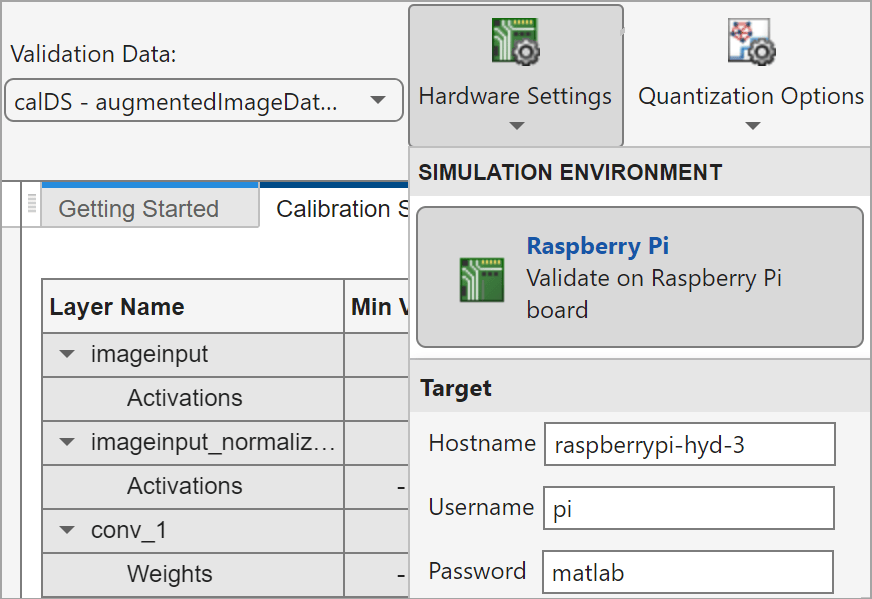Open the Hardware Settings dropdown arrow
This screenshot has width=872, height=599.
click(x=517, y=126)
